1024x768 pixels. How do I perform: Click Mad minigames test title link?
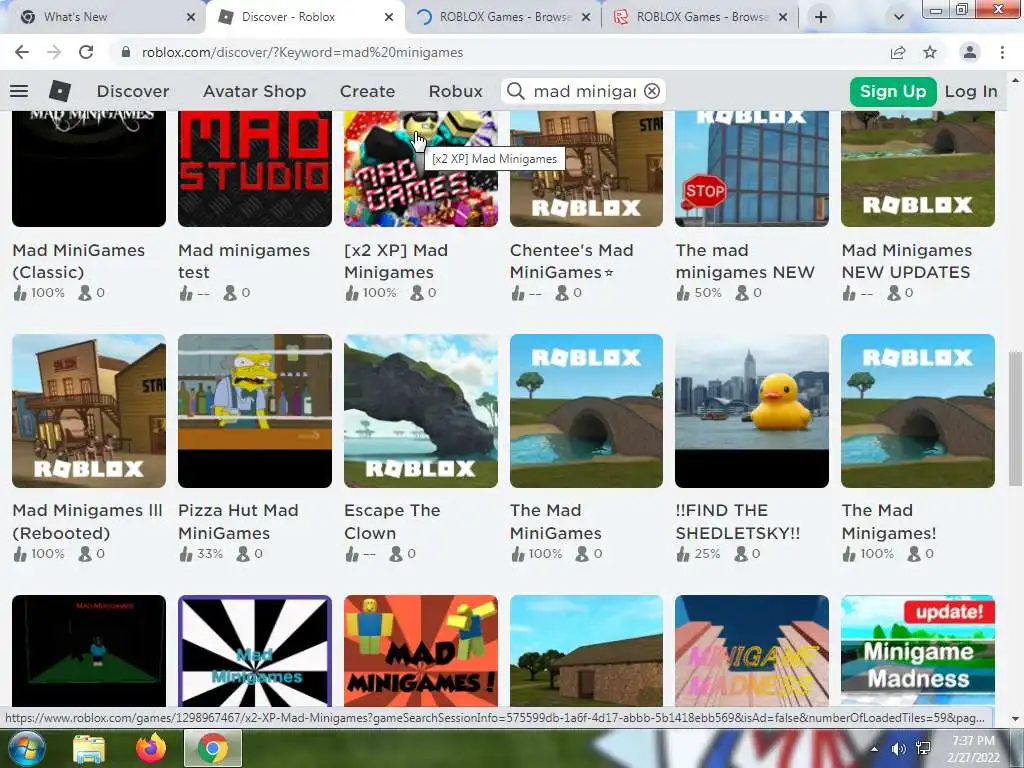tap(244, 261)
